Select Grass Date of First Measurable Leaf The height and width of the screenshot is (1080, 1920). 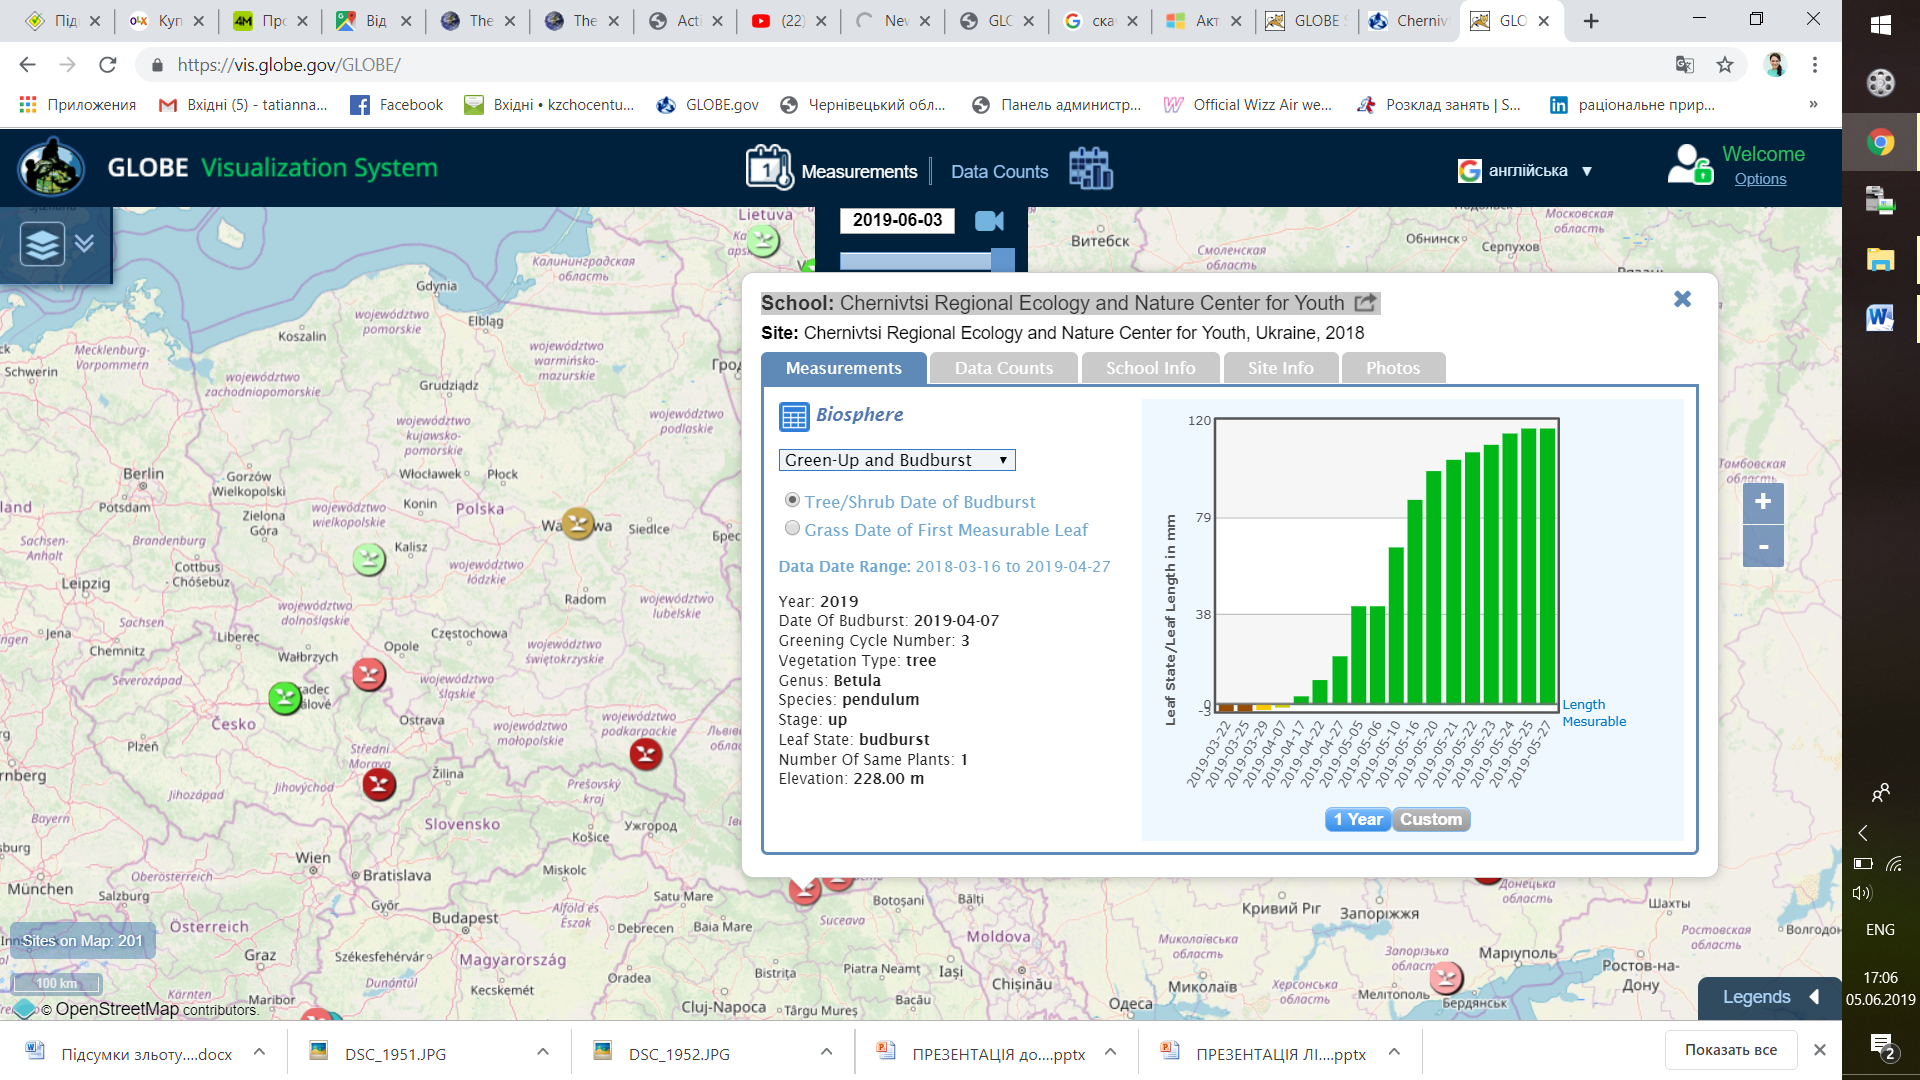tap(792, 528)
